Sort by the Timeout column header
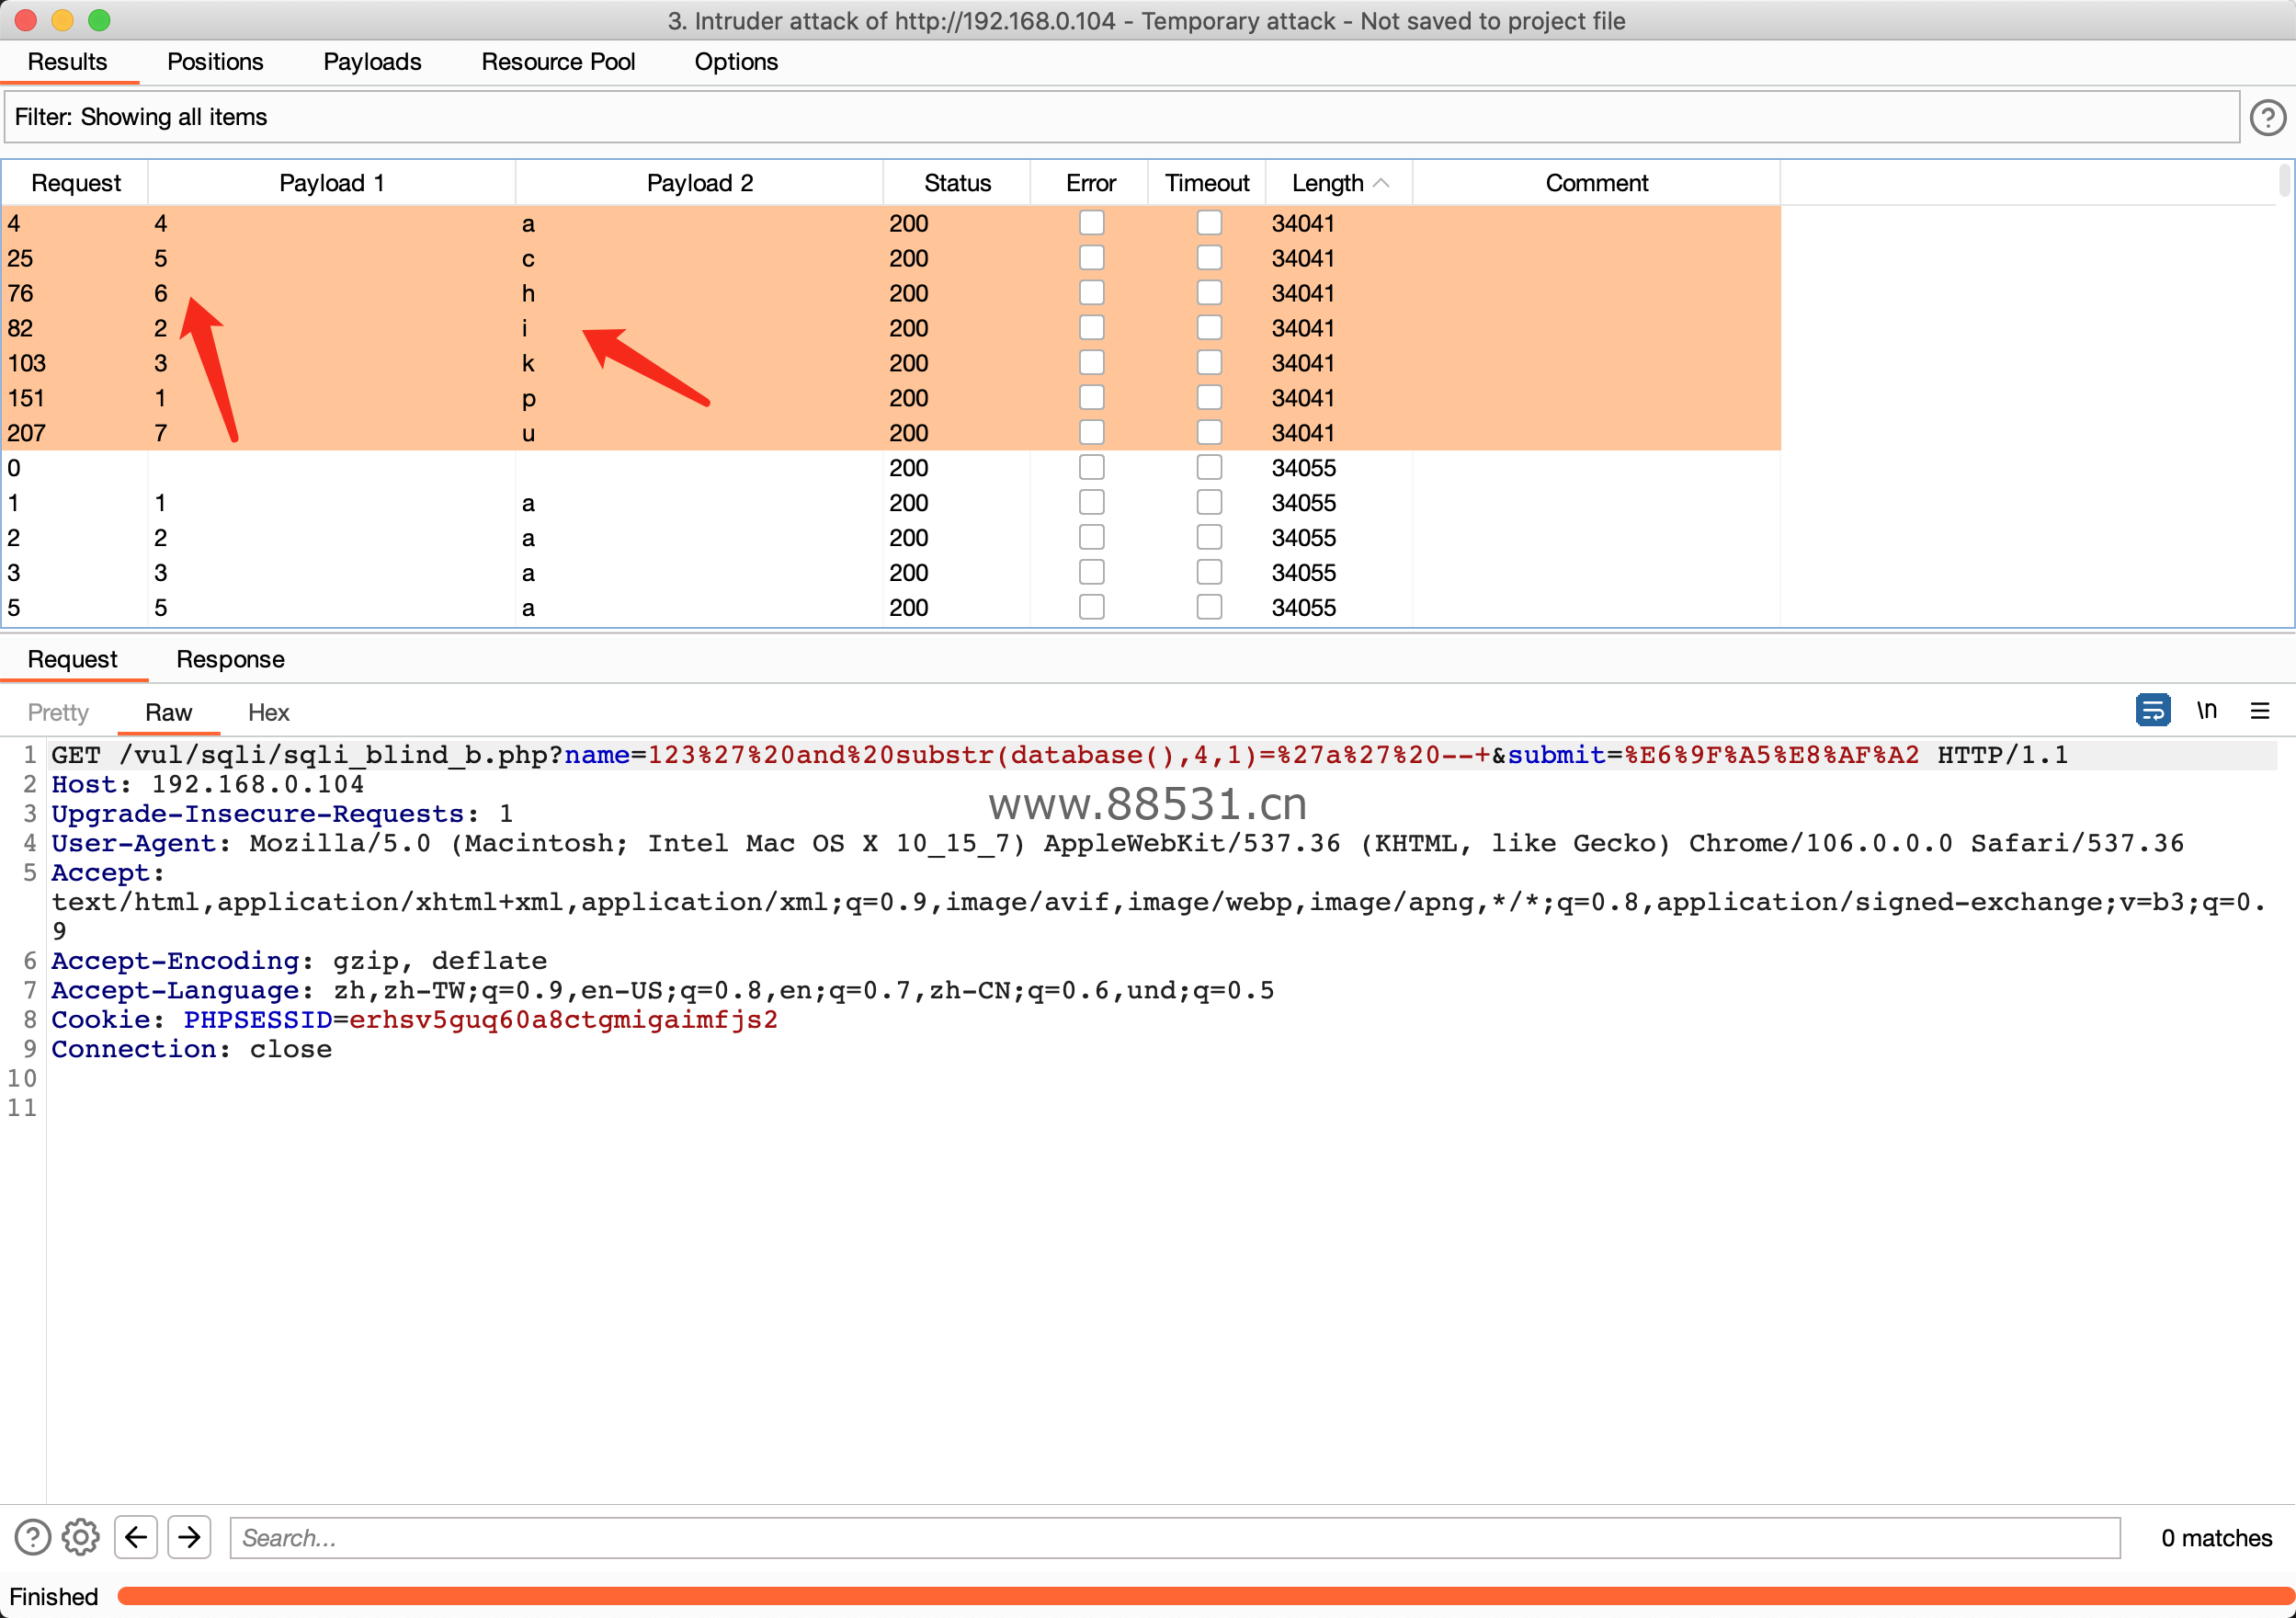This screenshot has width=2296, height=1618. click(x=1207, y=183)
